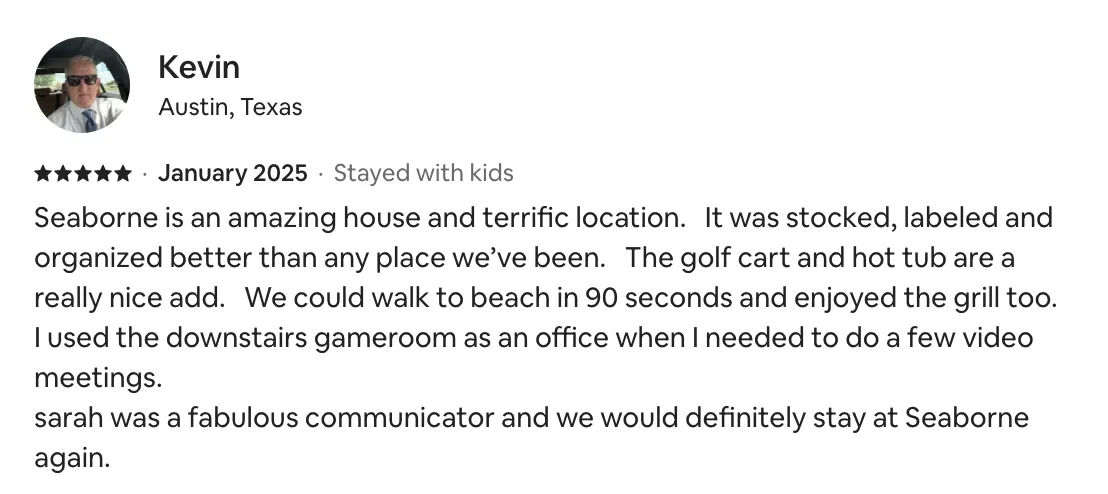Click the first star in the rating
This screenshot has height=494, width=1108.
tap(43, 174)
